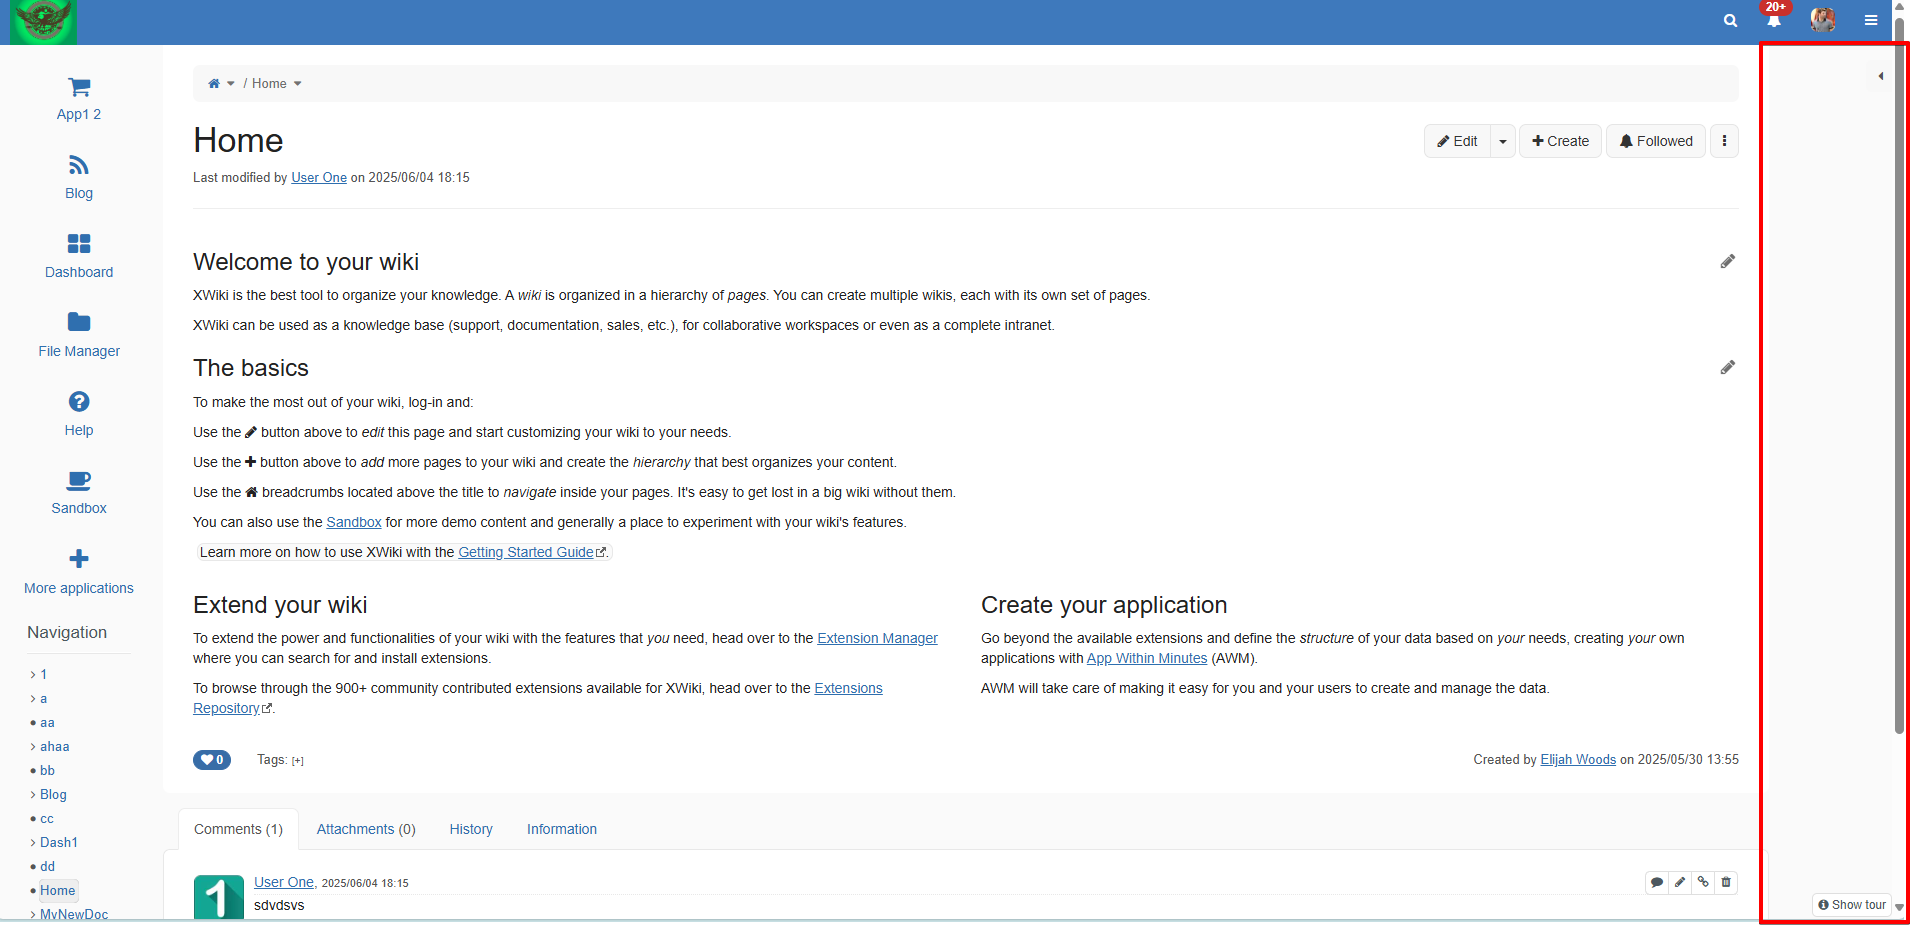This screenshot has width=1915, height=929.
Task: Click the breadcrumb home icon
Action: click(214, 84)
